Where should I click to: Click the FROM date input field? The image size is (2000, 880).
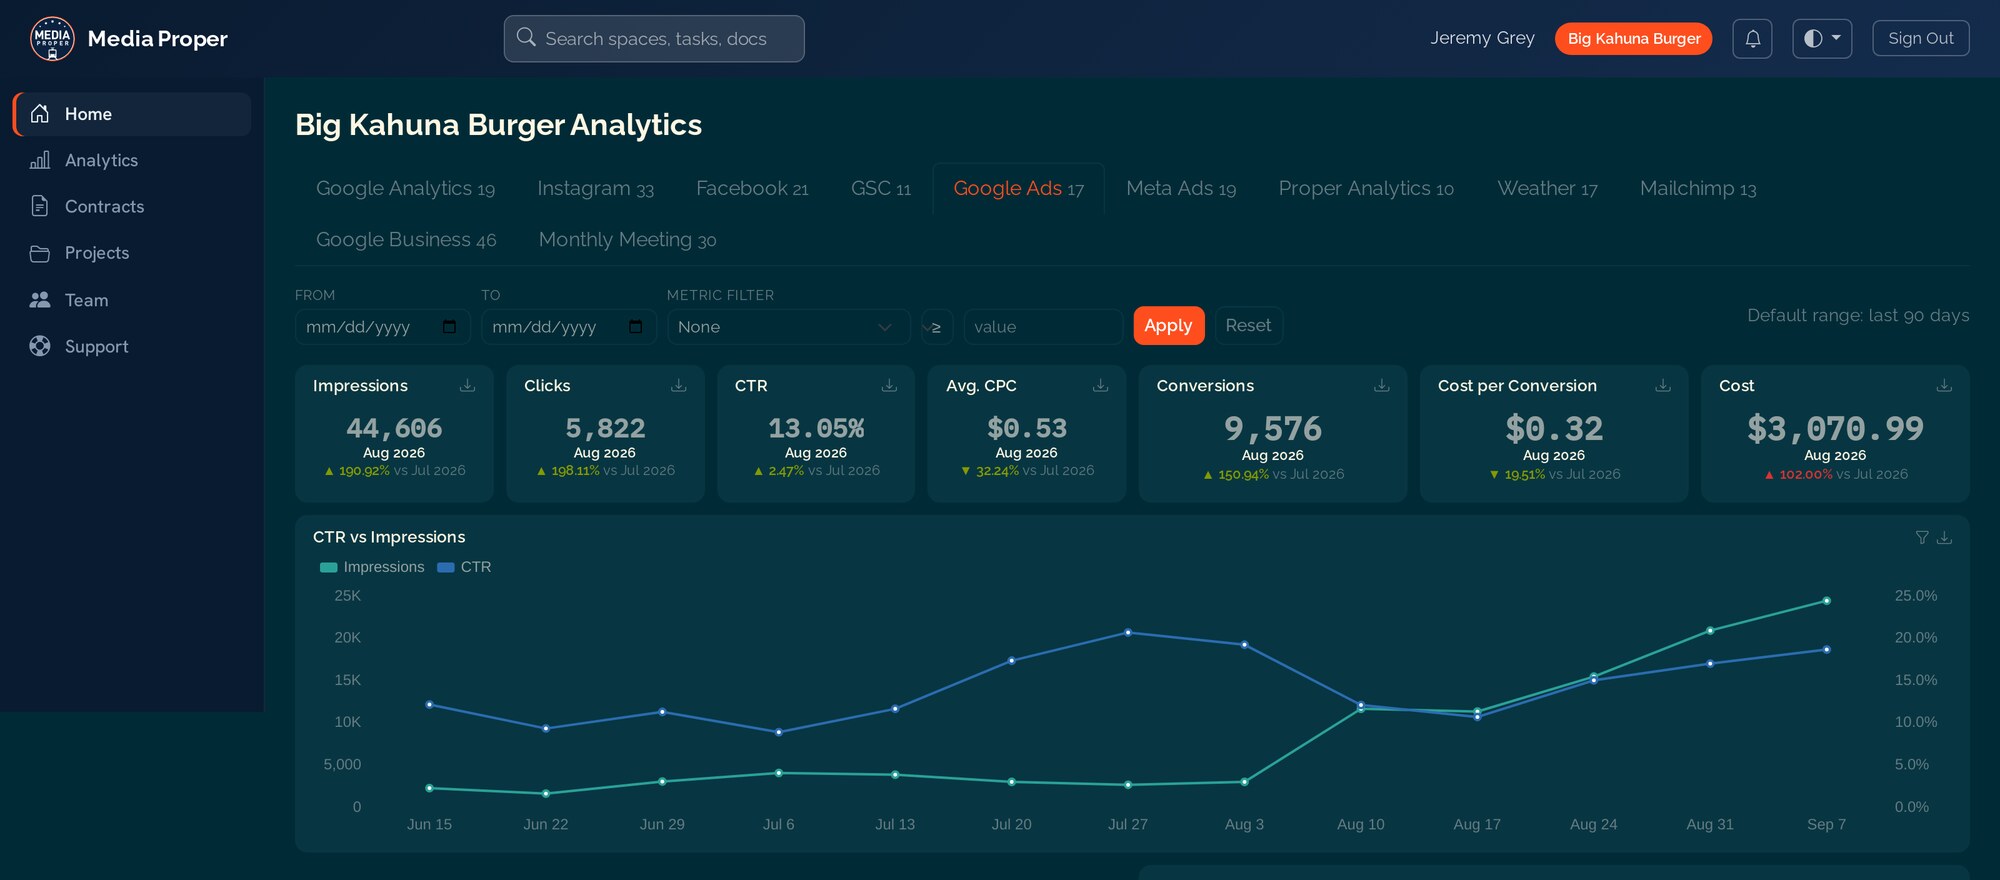coord(382,327)
